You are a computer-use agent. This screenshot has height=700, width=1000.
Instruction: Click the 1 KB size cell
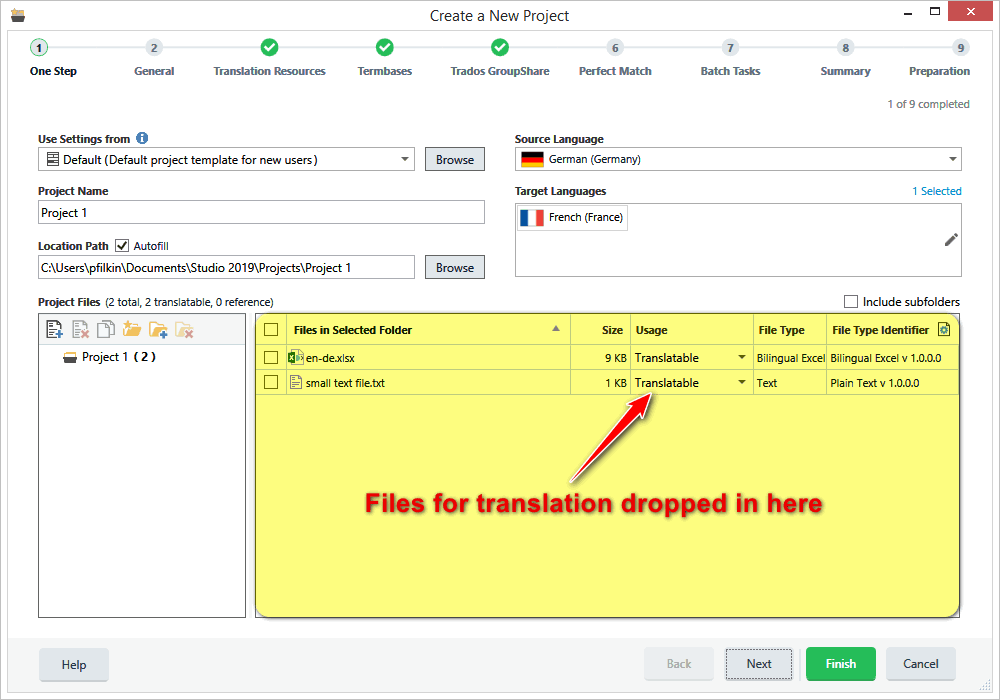pyautogui.click(x=600, y=383)
